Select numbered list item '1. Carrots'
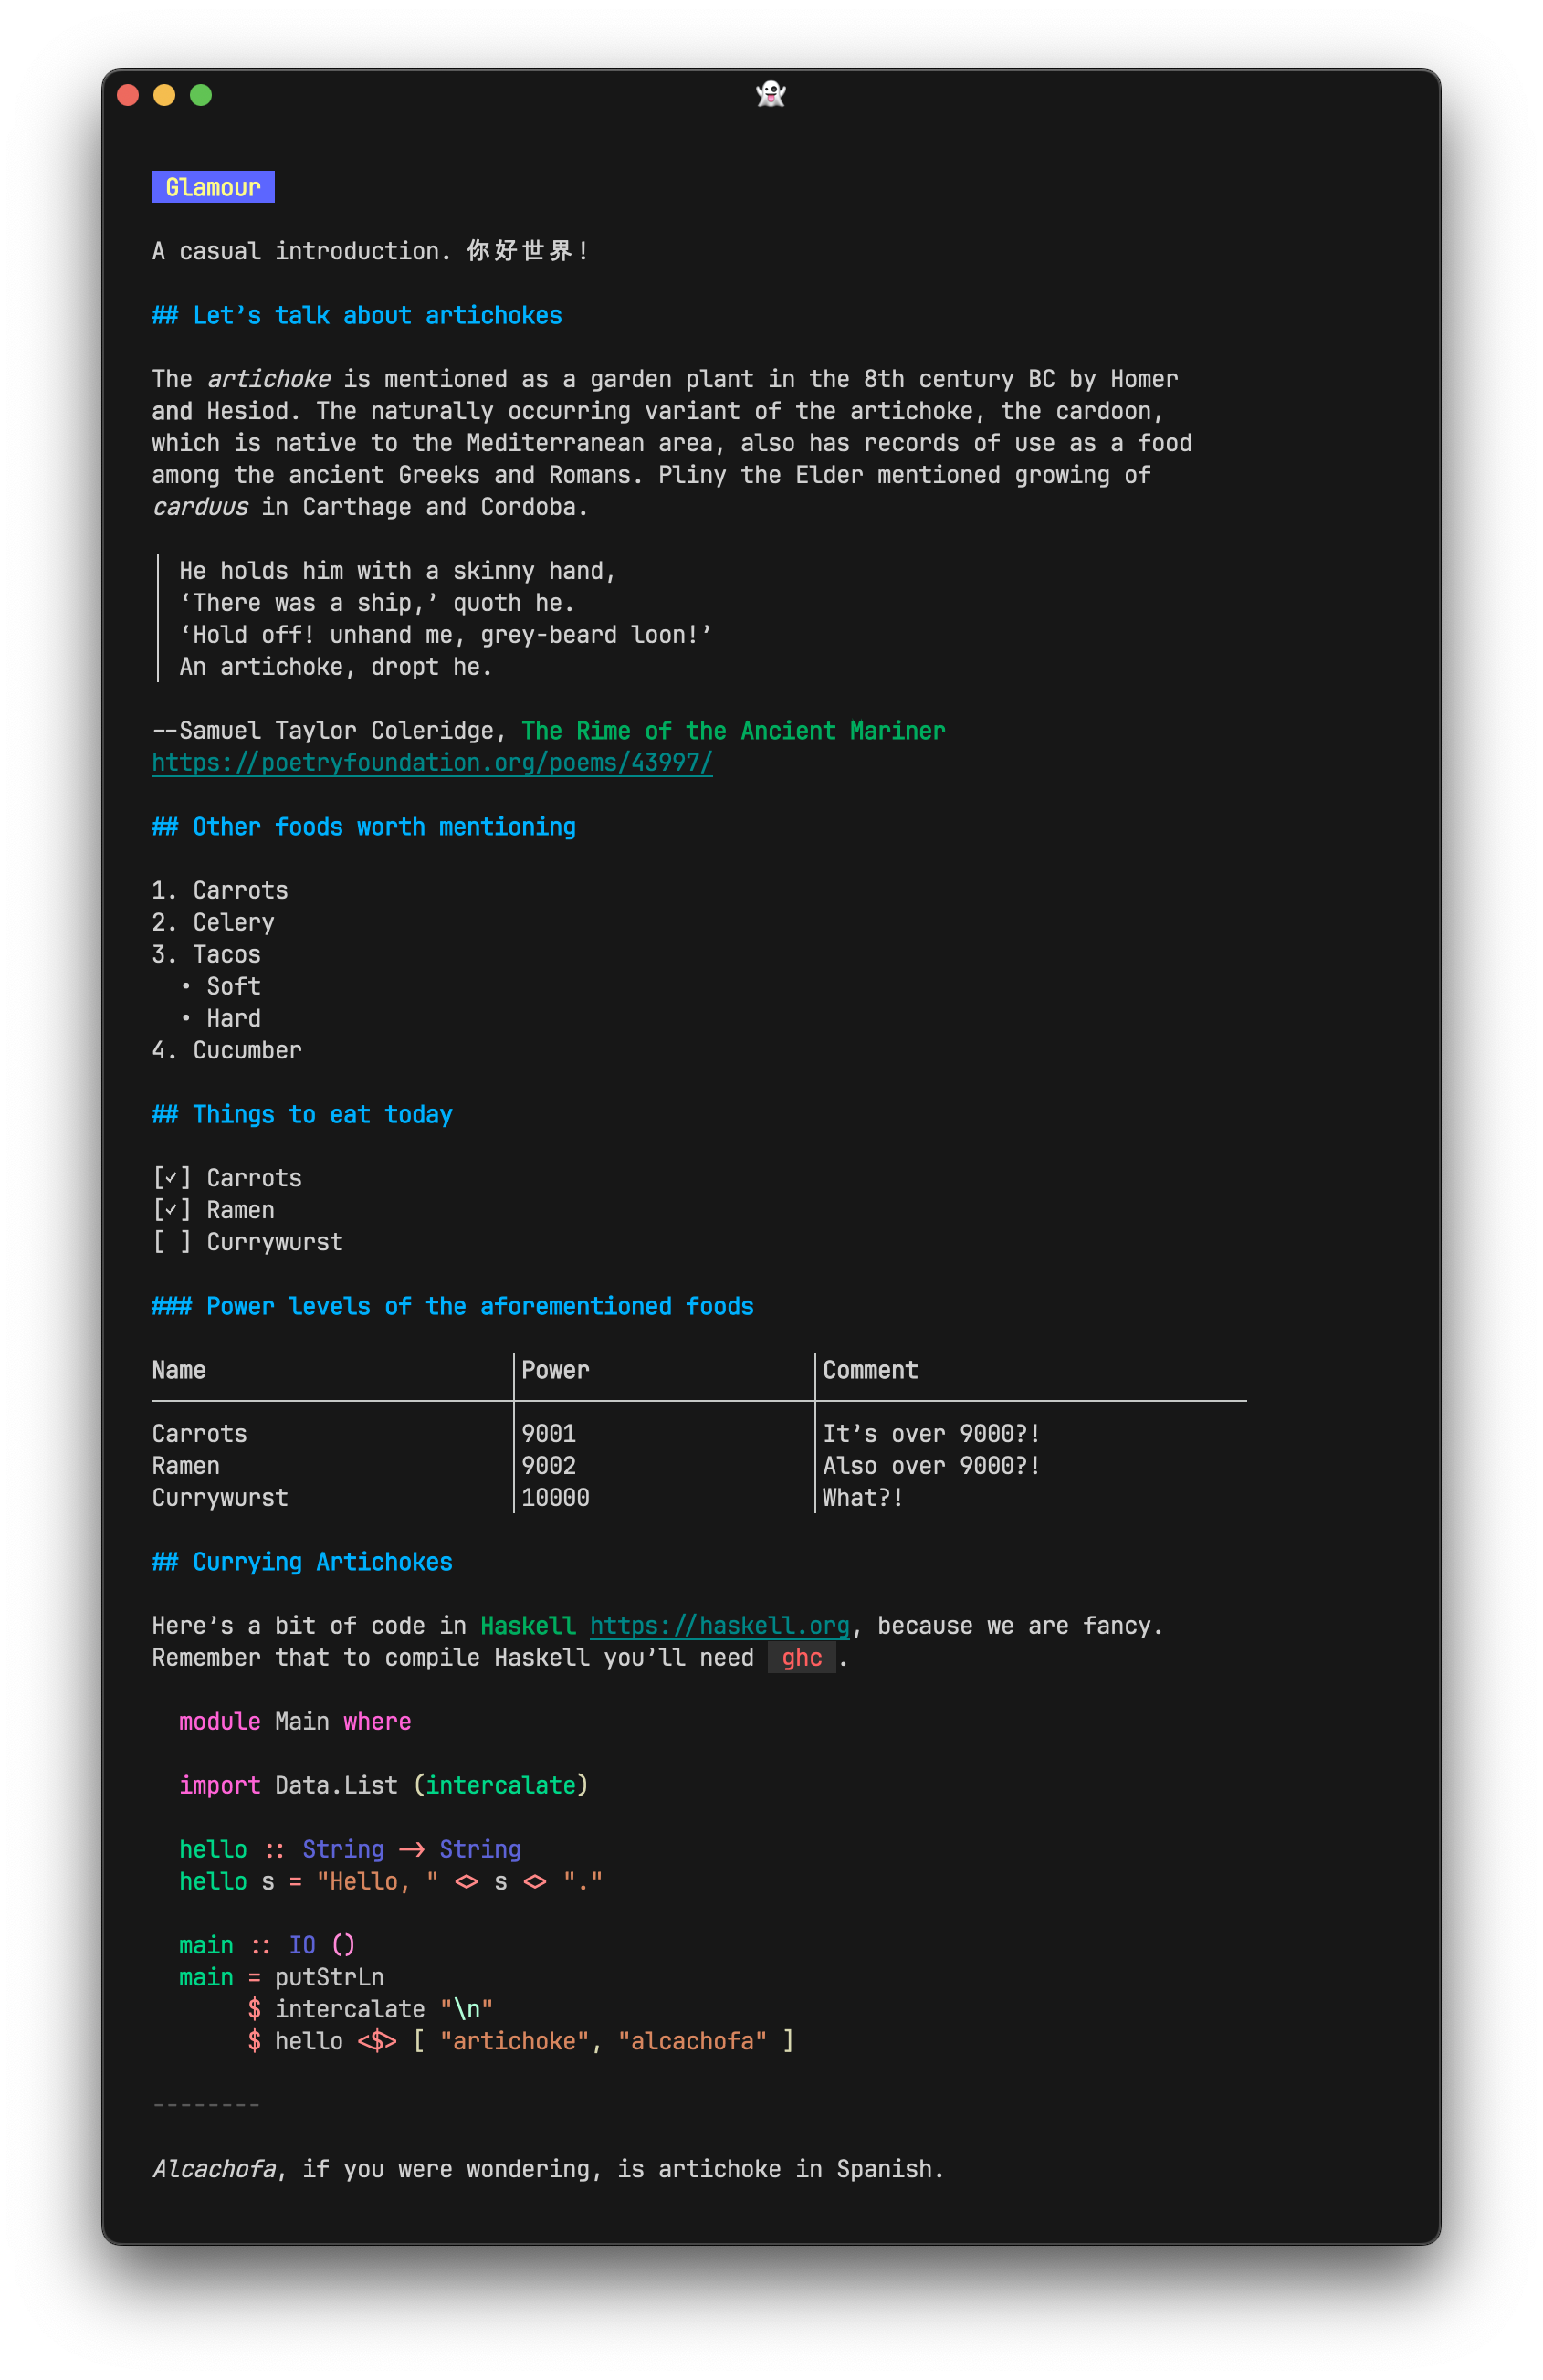 [220, 890]
